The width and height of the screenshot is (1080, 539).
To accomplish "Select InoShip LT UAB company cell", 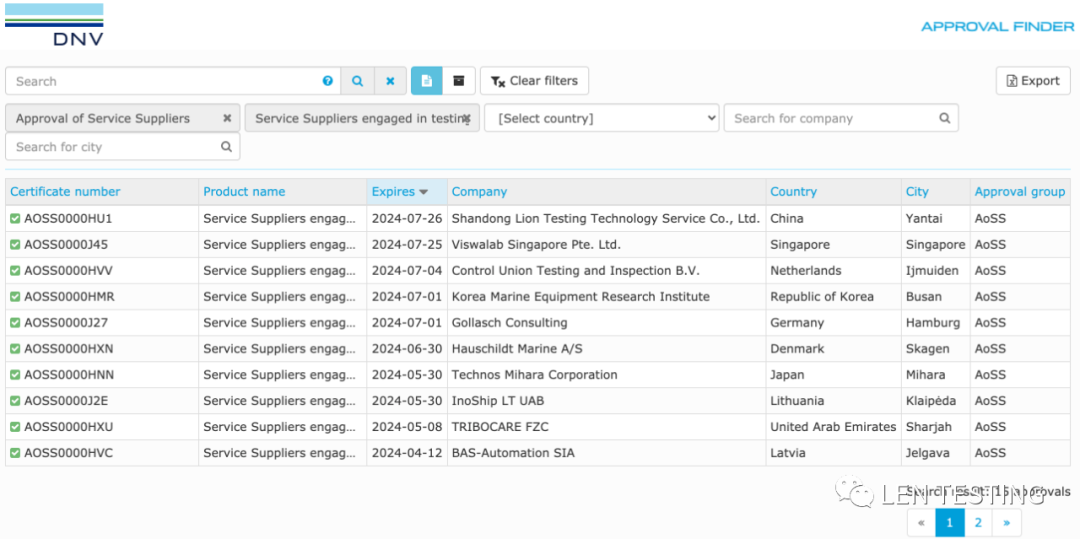I will coord(498,401).
